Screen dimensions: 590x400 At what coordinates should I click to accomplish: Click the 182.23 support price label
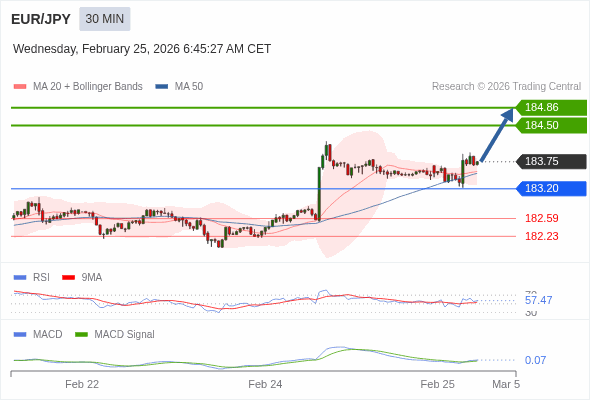pos(542,236)
